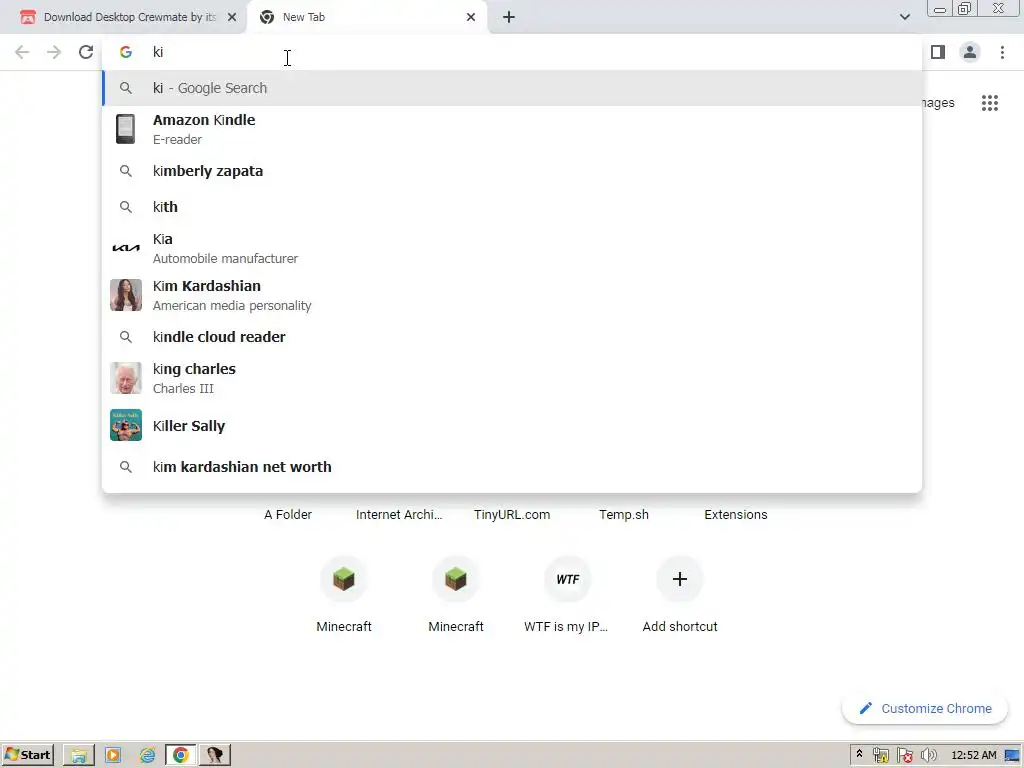Image resolution: width=1024 pixels, height=768 pixels.
Task: Choose Amazon Kindle suggestion
Action: (512, 129)
